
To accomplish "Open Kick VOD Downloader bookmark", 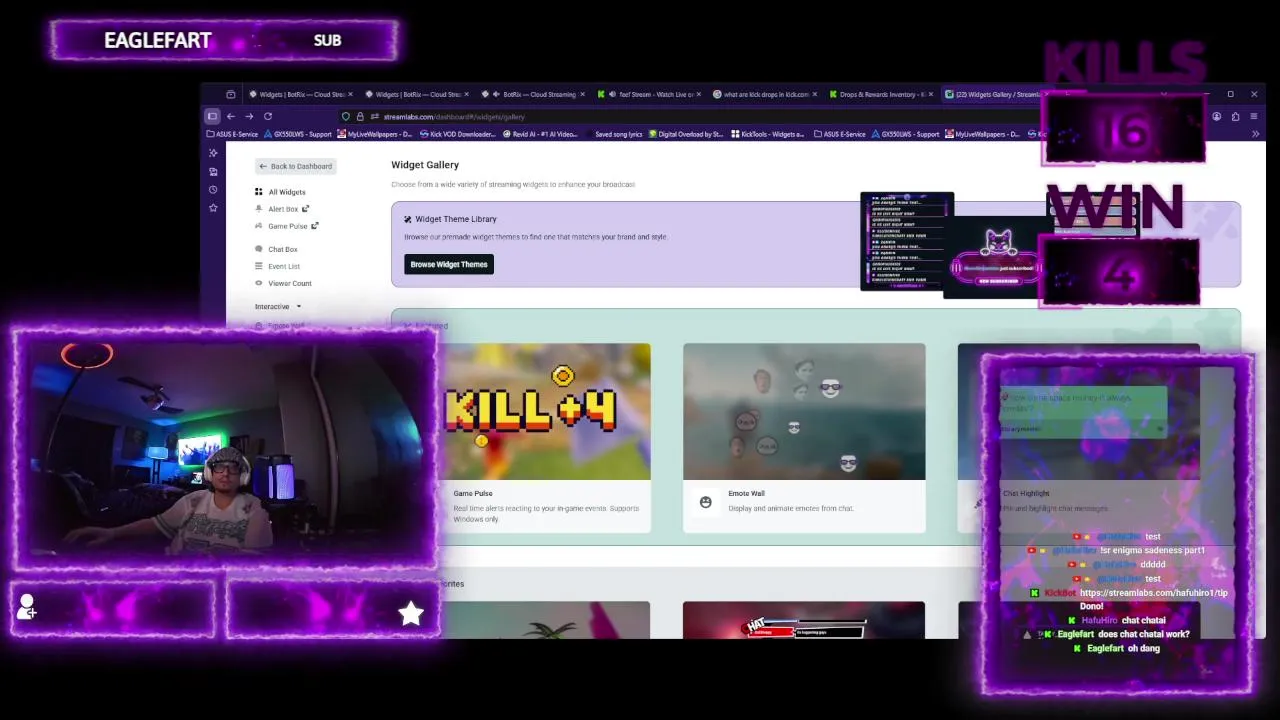I will 457,134.
